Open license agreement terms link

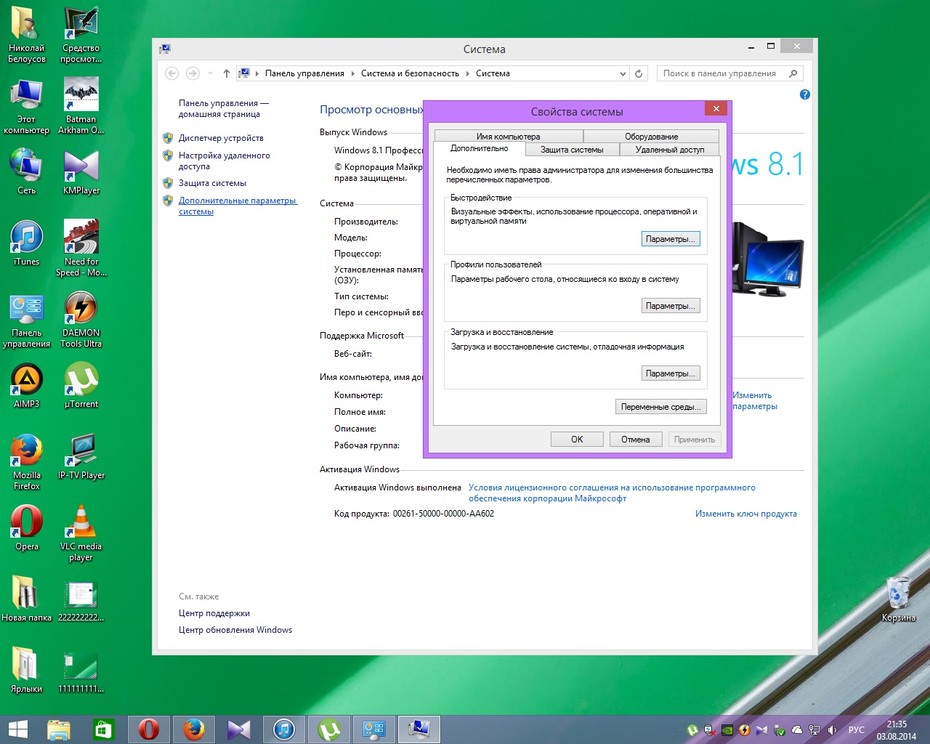pyautogui.click(x=611, y=493)
